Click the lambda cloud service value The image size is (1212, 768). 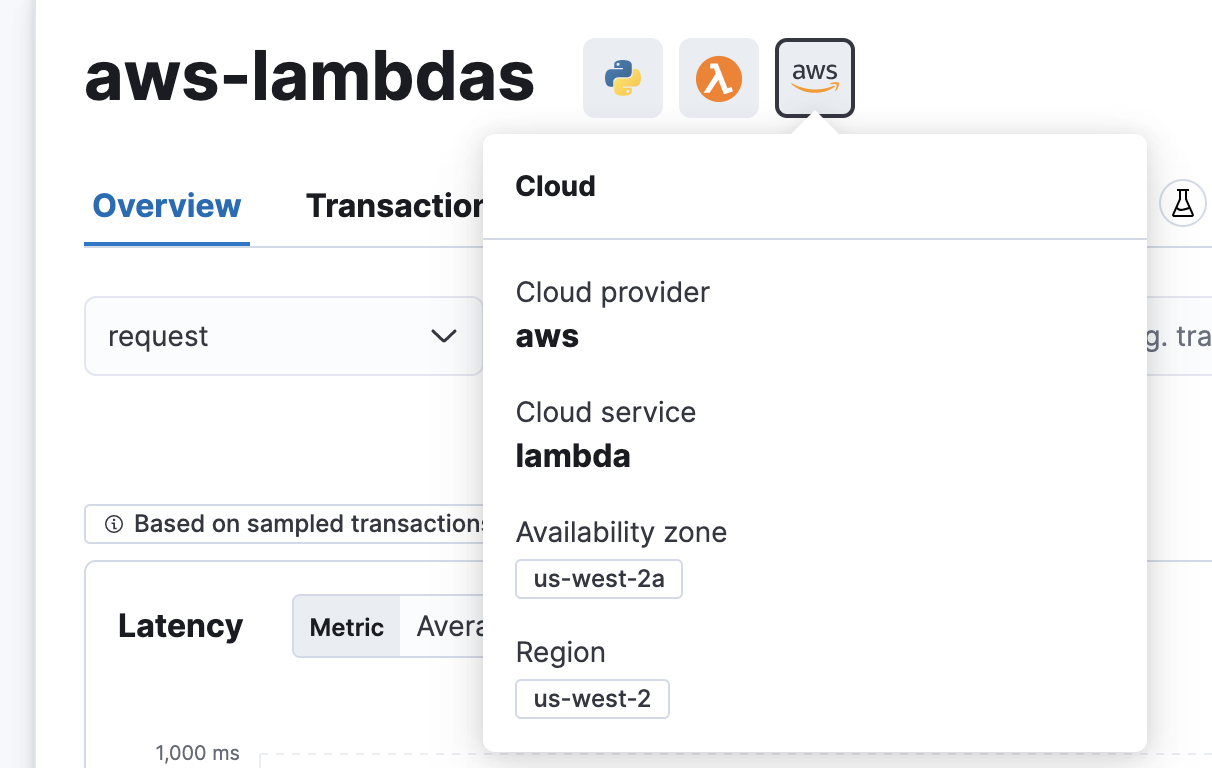[573, 456]
